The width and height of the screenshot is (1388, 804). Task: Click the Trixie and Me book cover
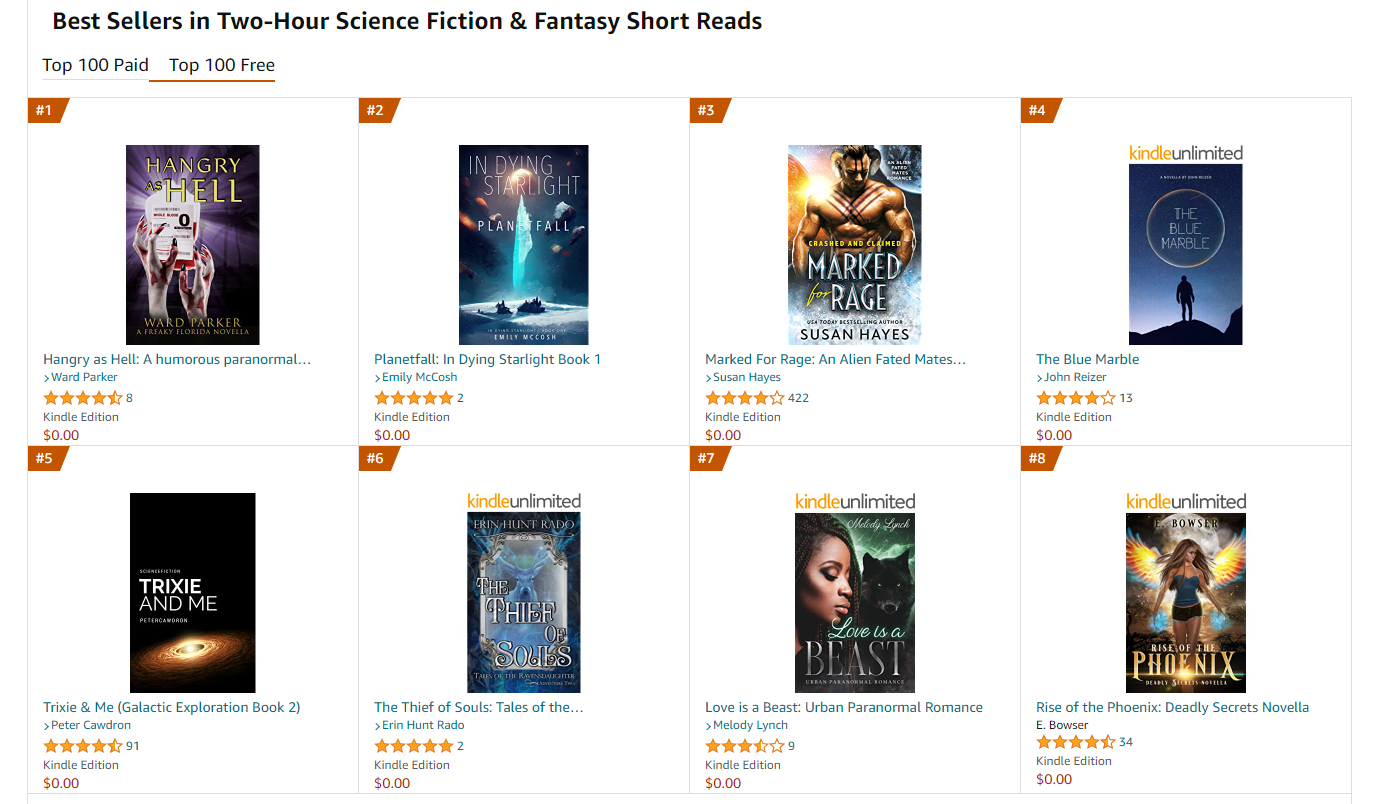[192, 593]
